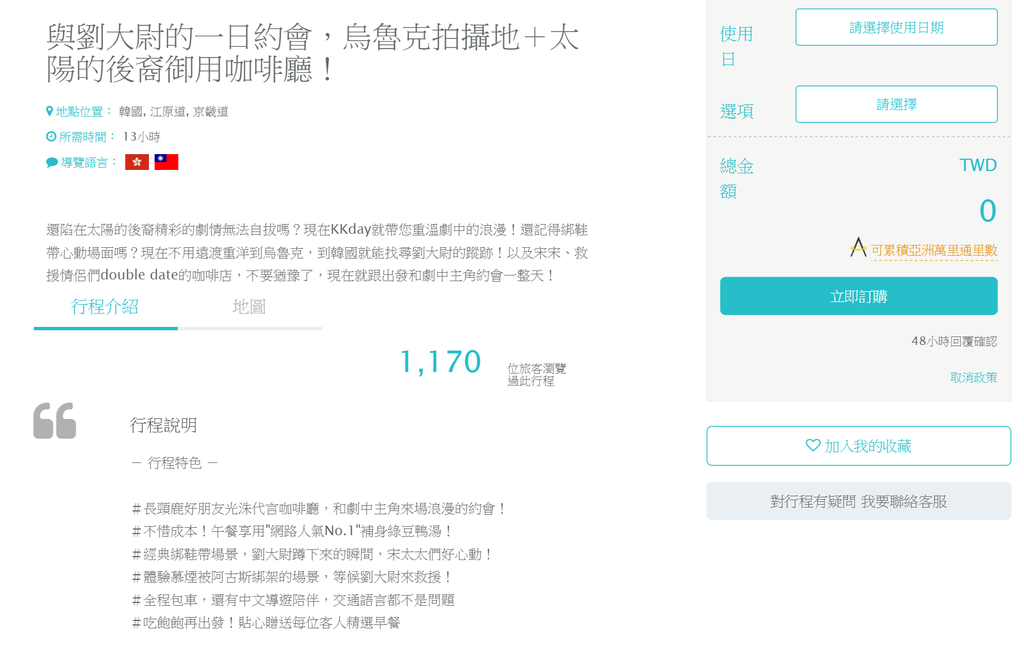Click the clock icon beside 所需時間
The image size is (1024, 669).
point(51,137)
